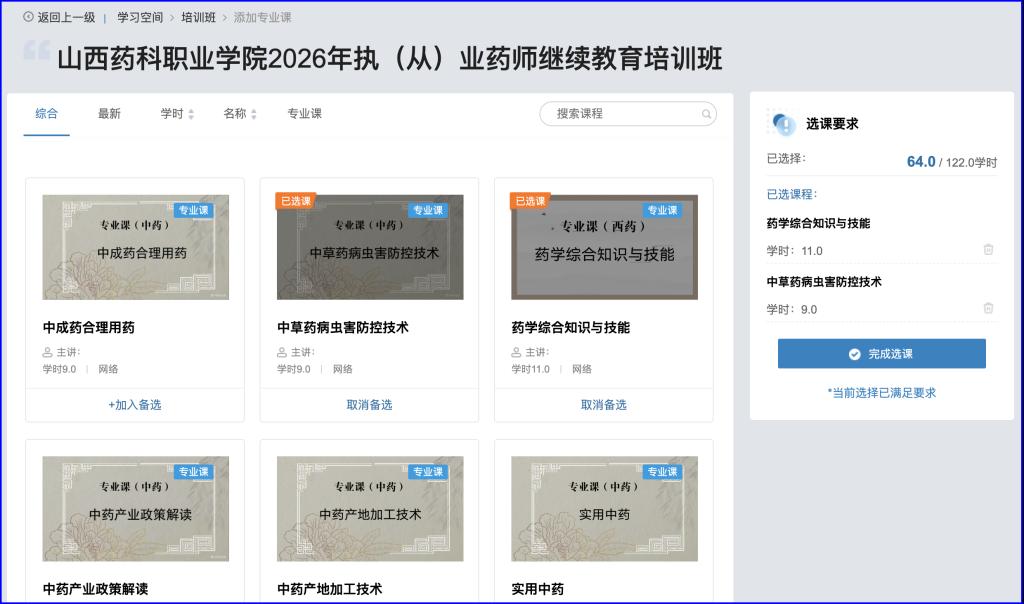The width and height of the screenshot is (1024, 604).
Task: Remove 中草药病虫害防控技术 using trash icon
Action: (988, 309)
